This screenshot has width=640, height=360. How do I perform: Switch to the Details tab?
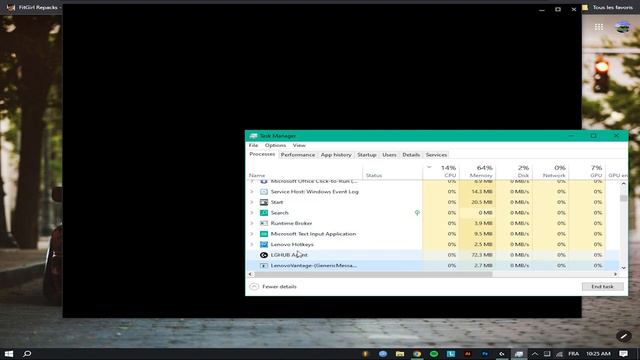pyautogui.click(x=411, y=155)
